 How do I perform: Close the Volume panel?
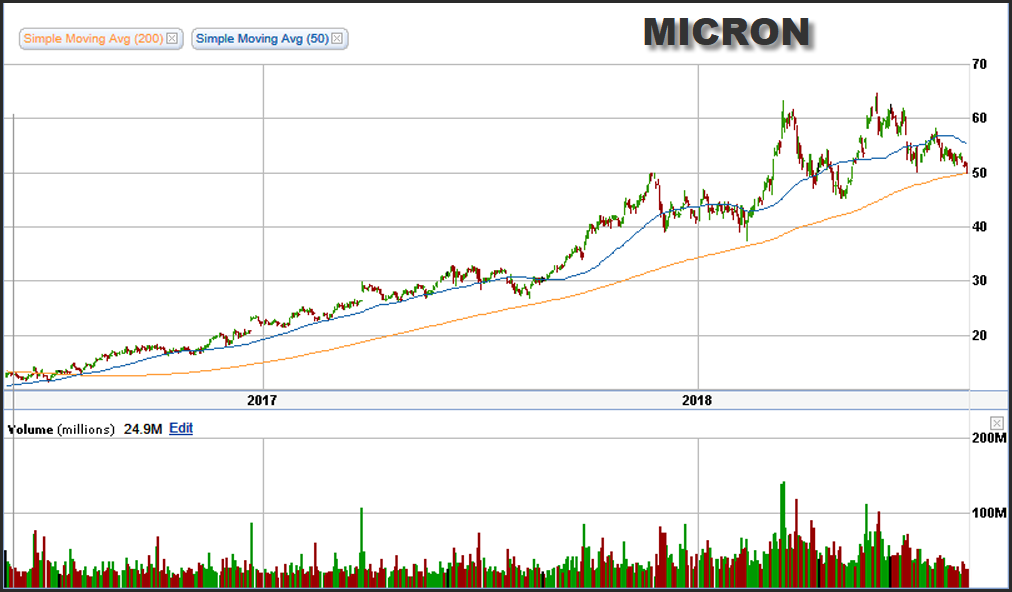tap(997, 423)
